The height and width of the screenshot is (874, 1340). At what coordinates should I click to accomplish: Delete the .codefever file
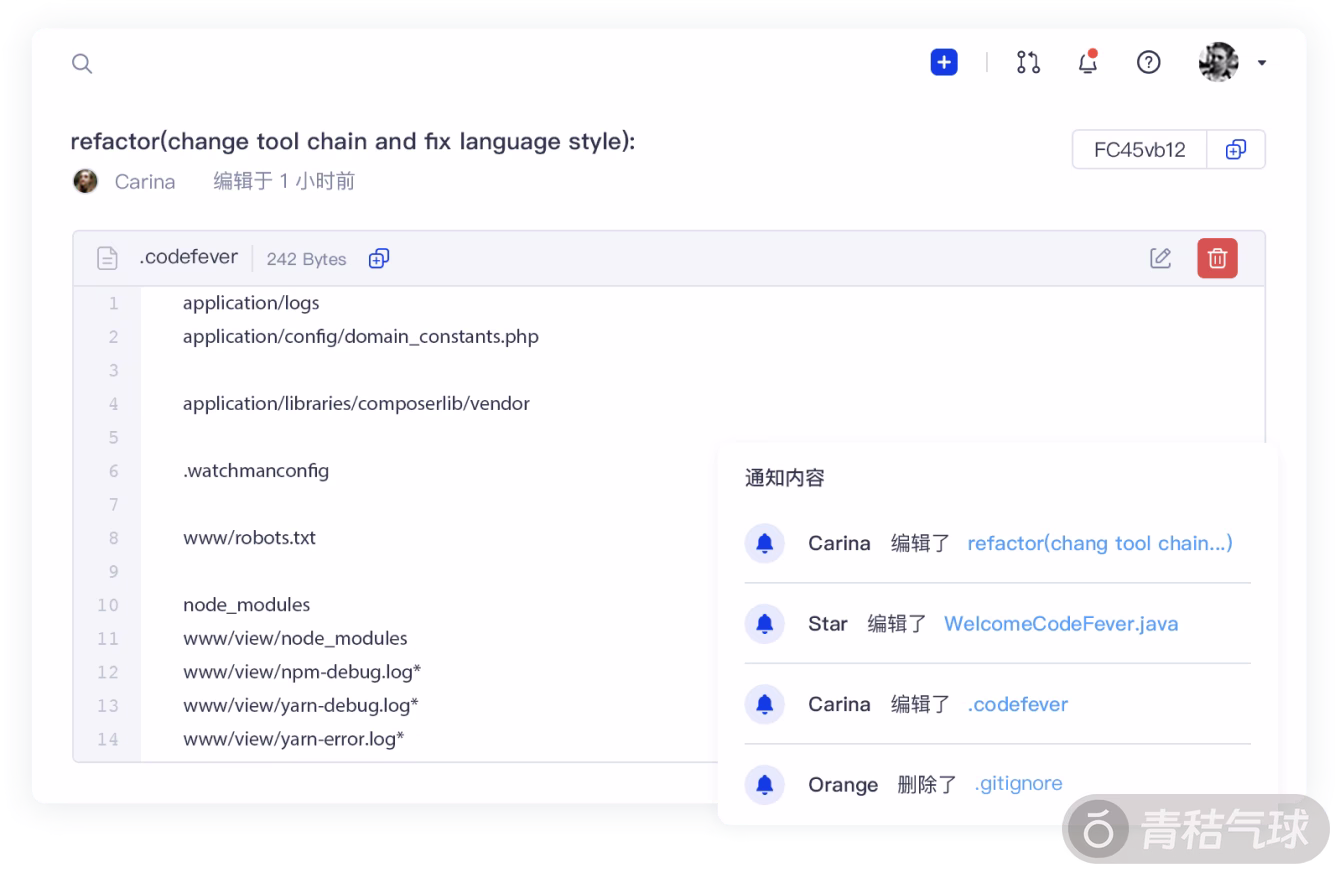pos(1217,258)
